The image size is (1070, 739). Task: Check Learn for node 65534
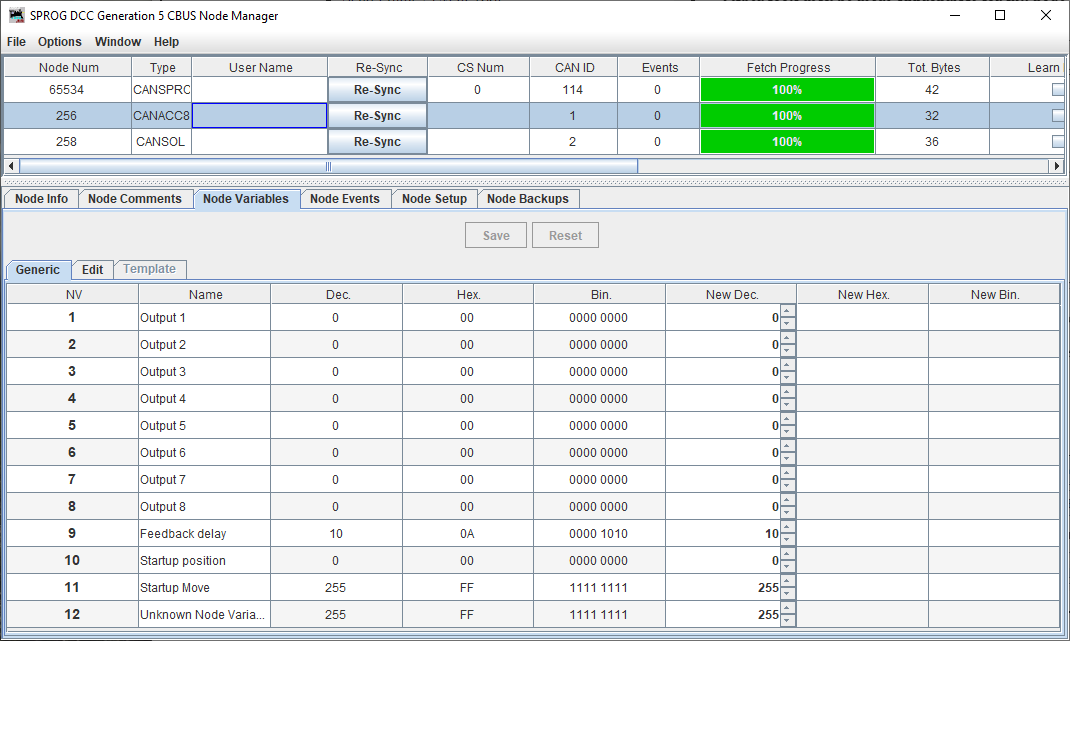1057,89
